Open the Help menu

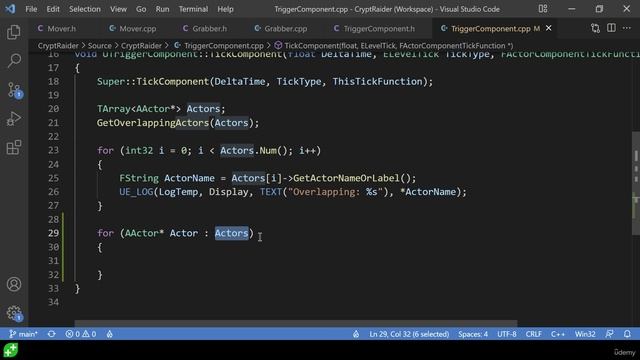[225, 9]
